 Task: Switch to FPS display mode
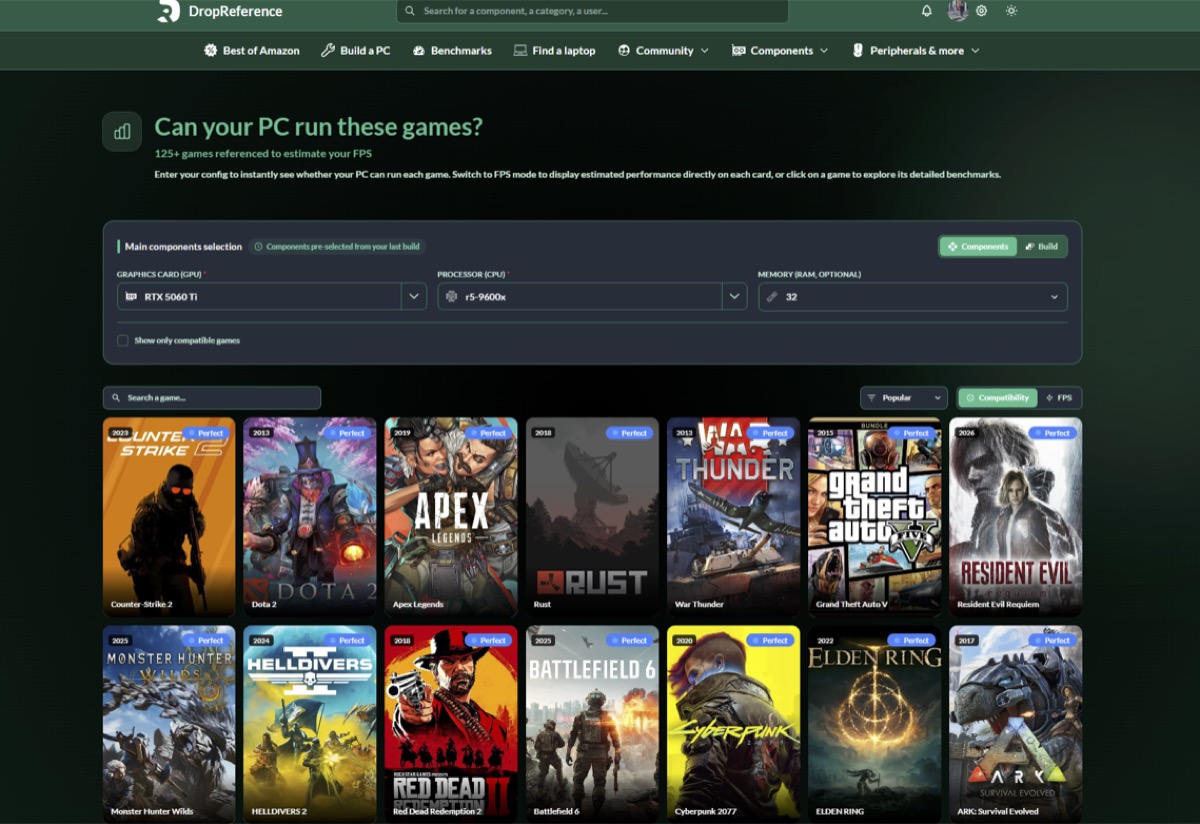point(1060,397)
